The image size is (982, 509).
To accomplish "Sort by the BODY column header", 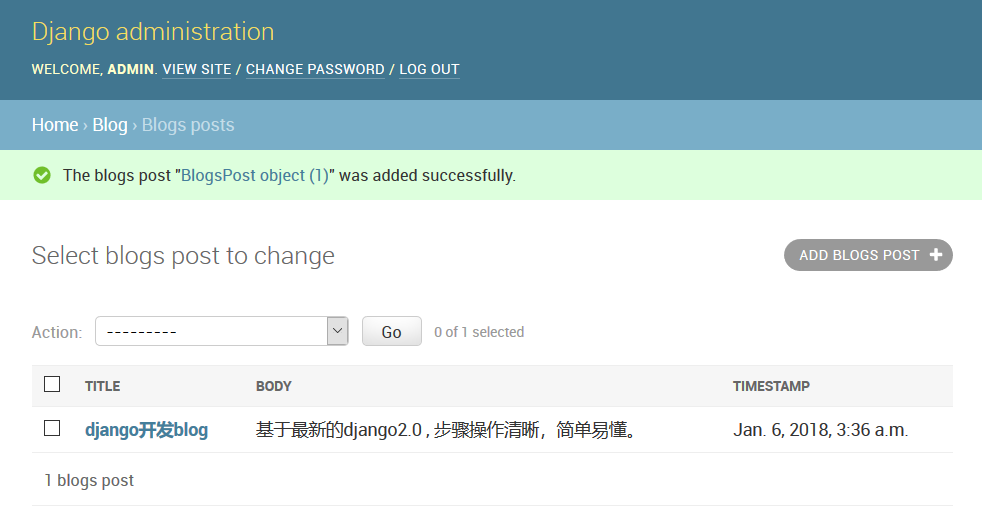I will tap(273, 386).
